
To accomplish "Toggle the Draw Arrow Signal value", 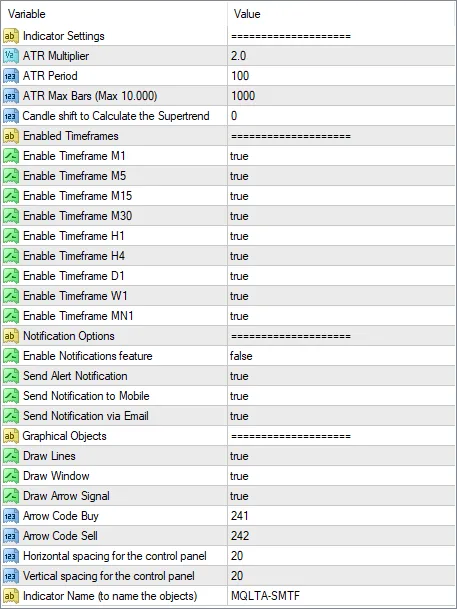I will coord(239,496).
